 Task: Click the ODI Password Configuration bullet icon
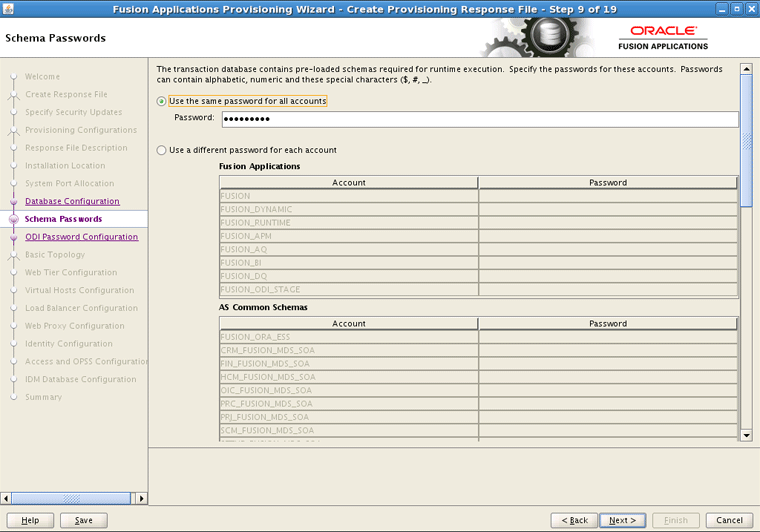[x=14, y=237]
